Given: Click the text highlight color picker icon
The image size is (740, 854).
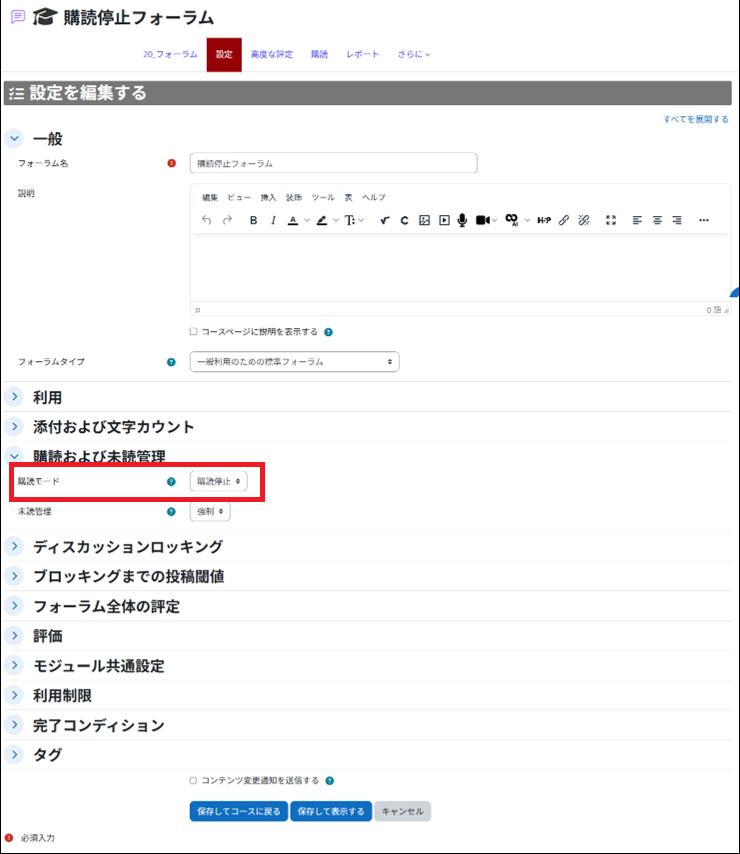Looking at the screenshot, I should tap(322, 220).
